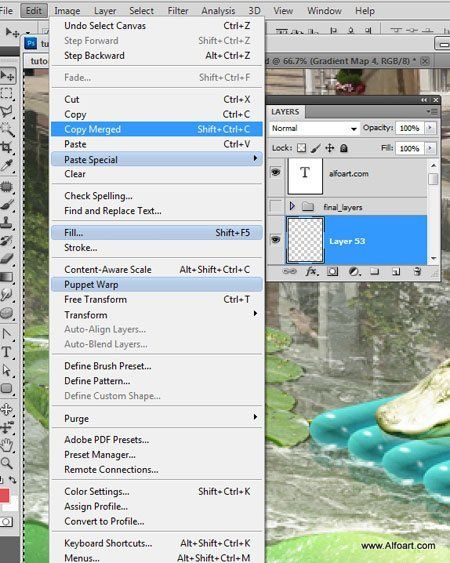The height and width of the screenshot is (563, 450).
Task: Open the Purge submenu
Action: (157, 418)
